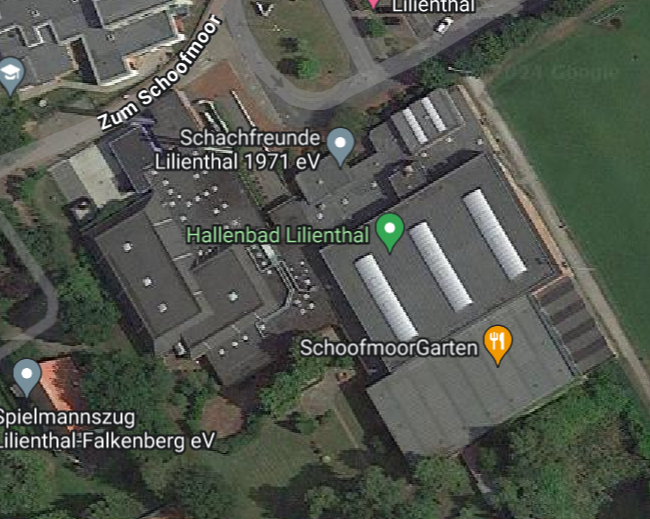650x519 pixels.
Task: Click the green Hallenbad Lilienthal pin
Action: pyautogui.click(x=390, y=232)
